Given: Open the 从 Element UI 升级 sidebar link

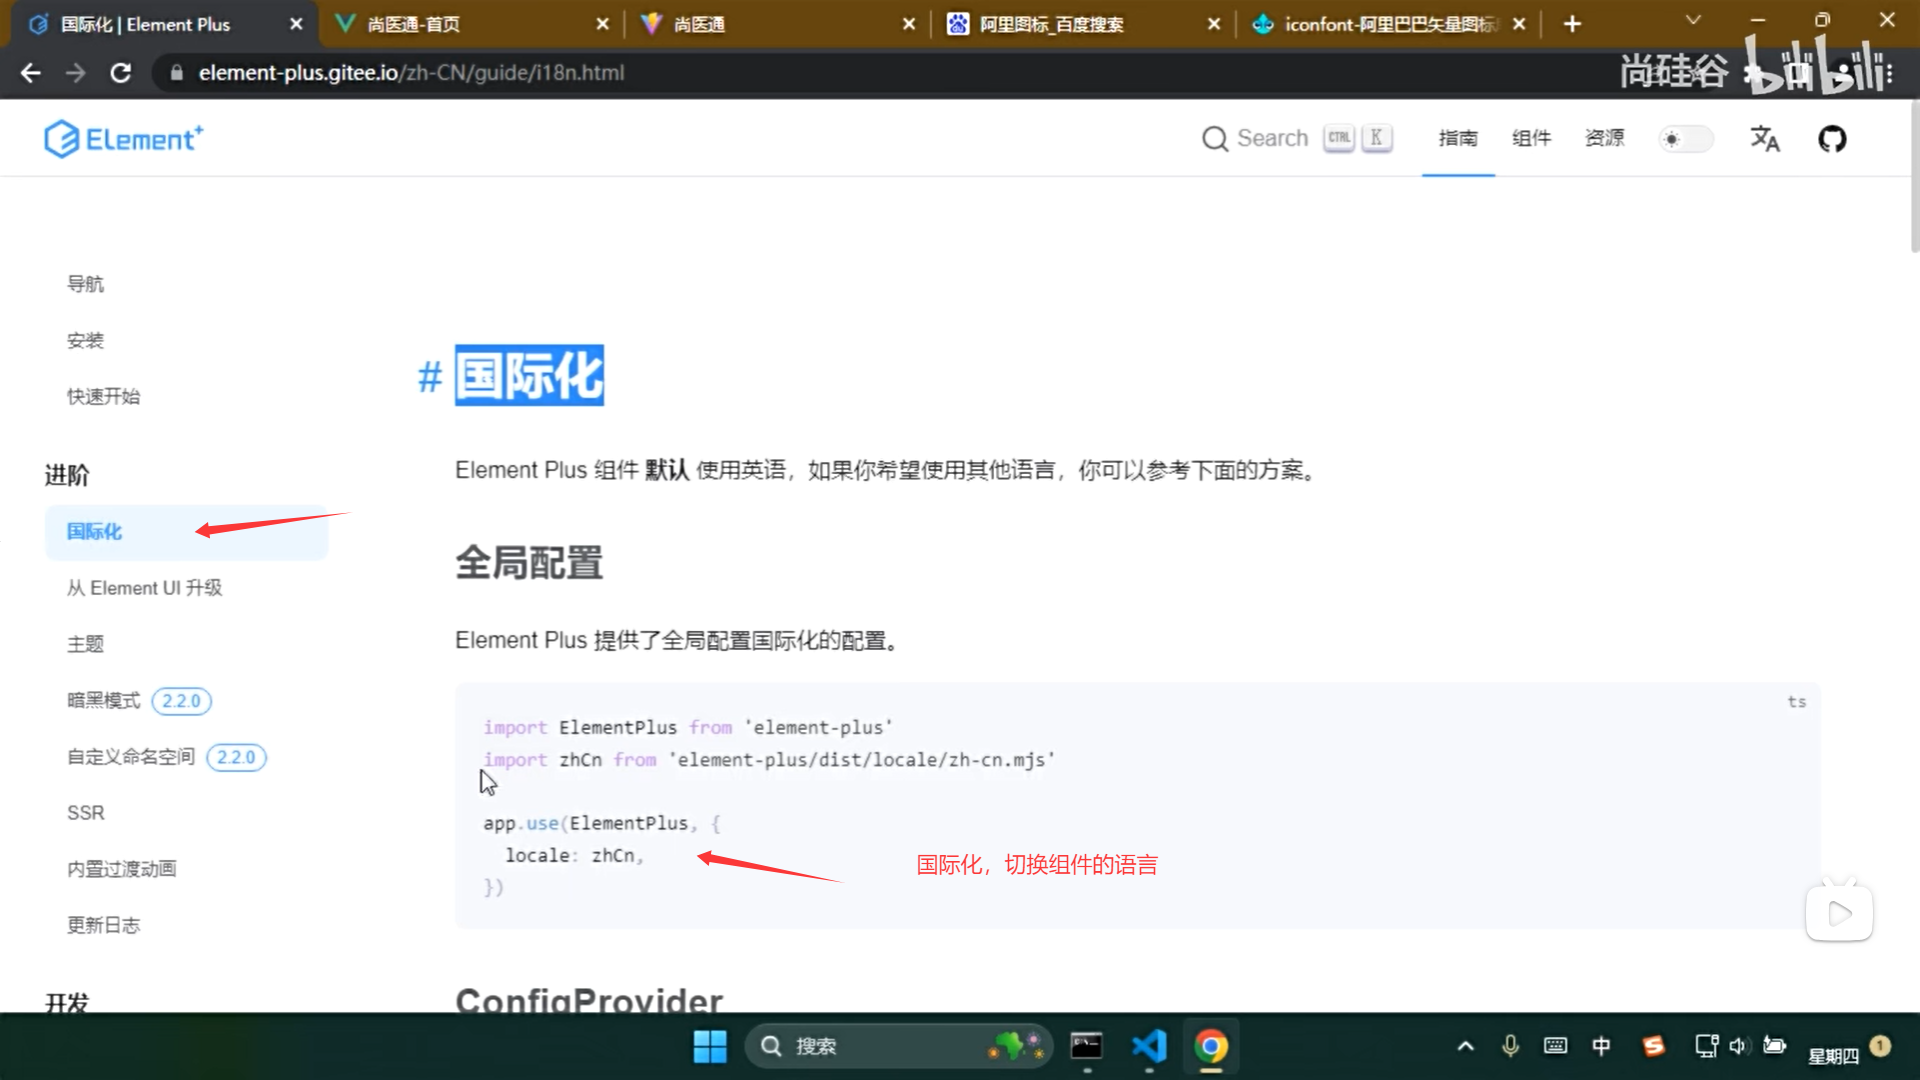Looking at the screenshot, I should point(145,588).
